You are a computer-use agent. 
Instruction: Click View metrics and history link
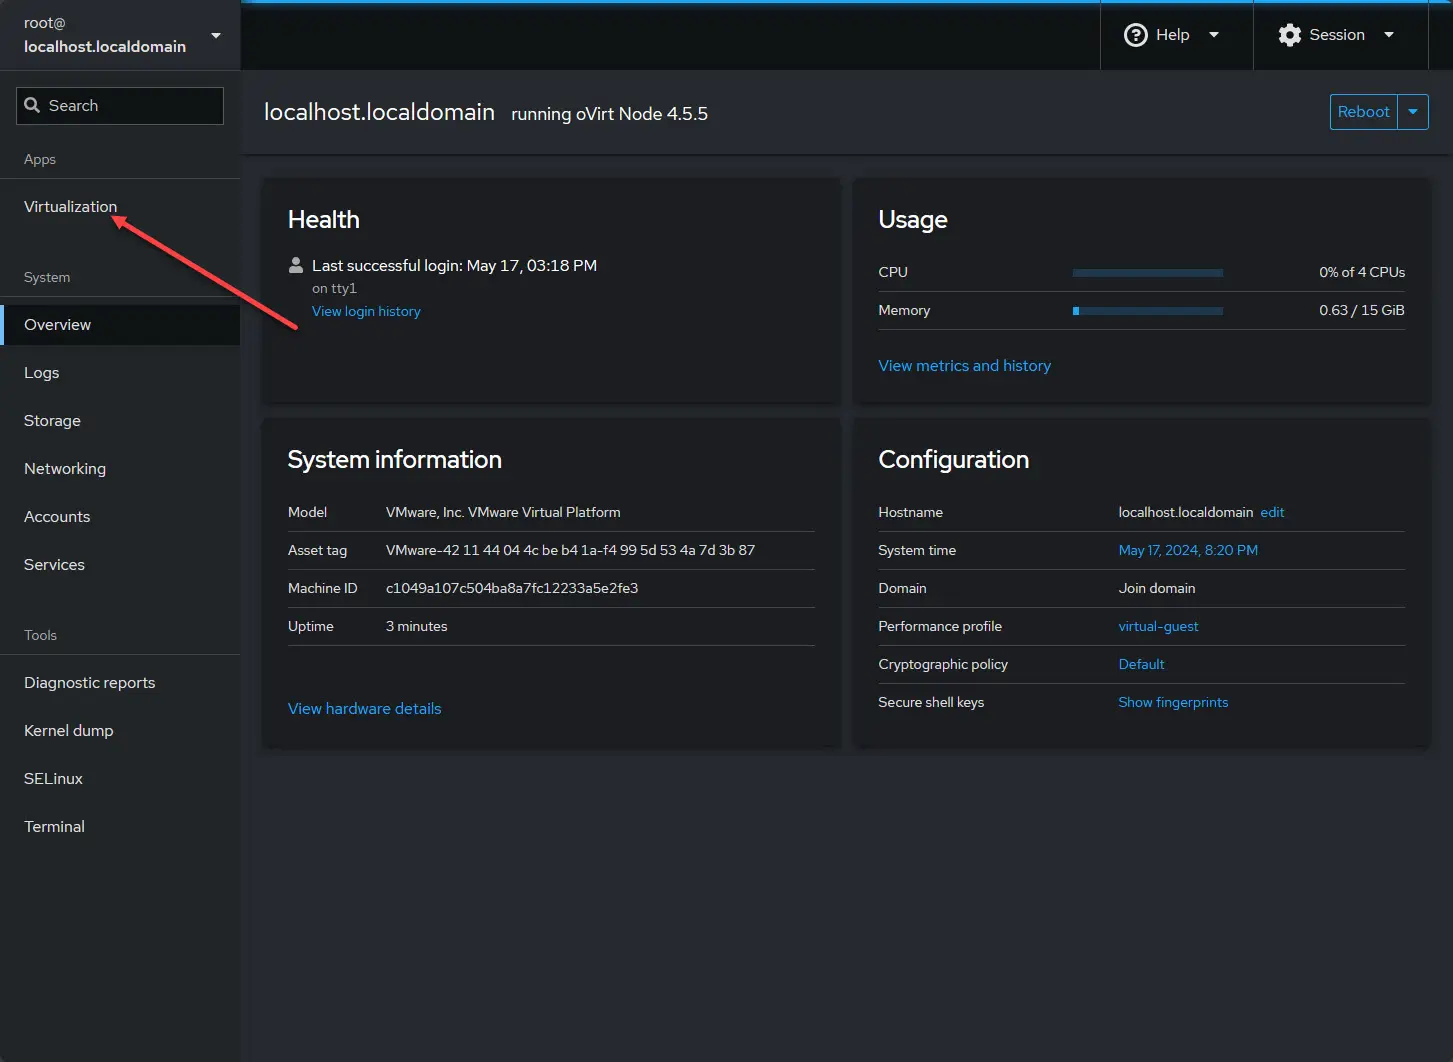964,366
